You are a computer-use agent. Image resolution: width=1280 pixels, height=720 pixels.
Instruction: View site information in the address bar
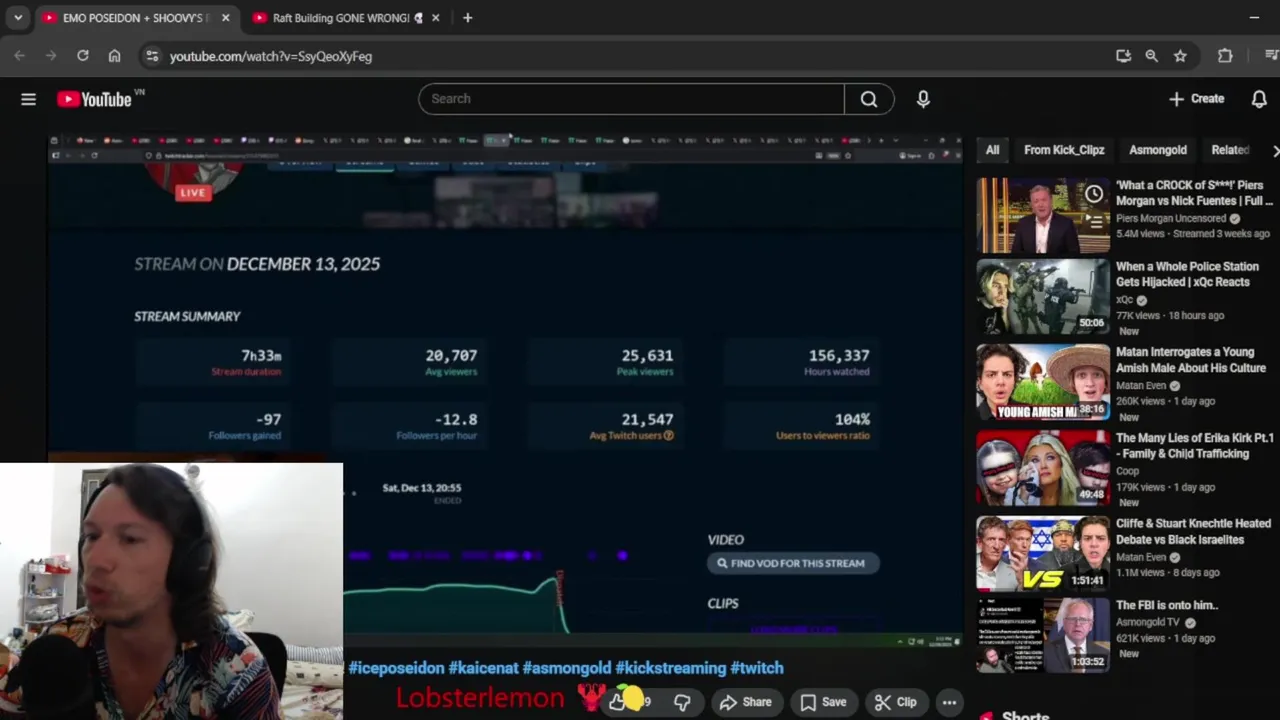pyautogui.click(x=152, y=56)
